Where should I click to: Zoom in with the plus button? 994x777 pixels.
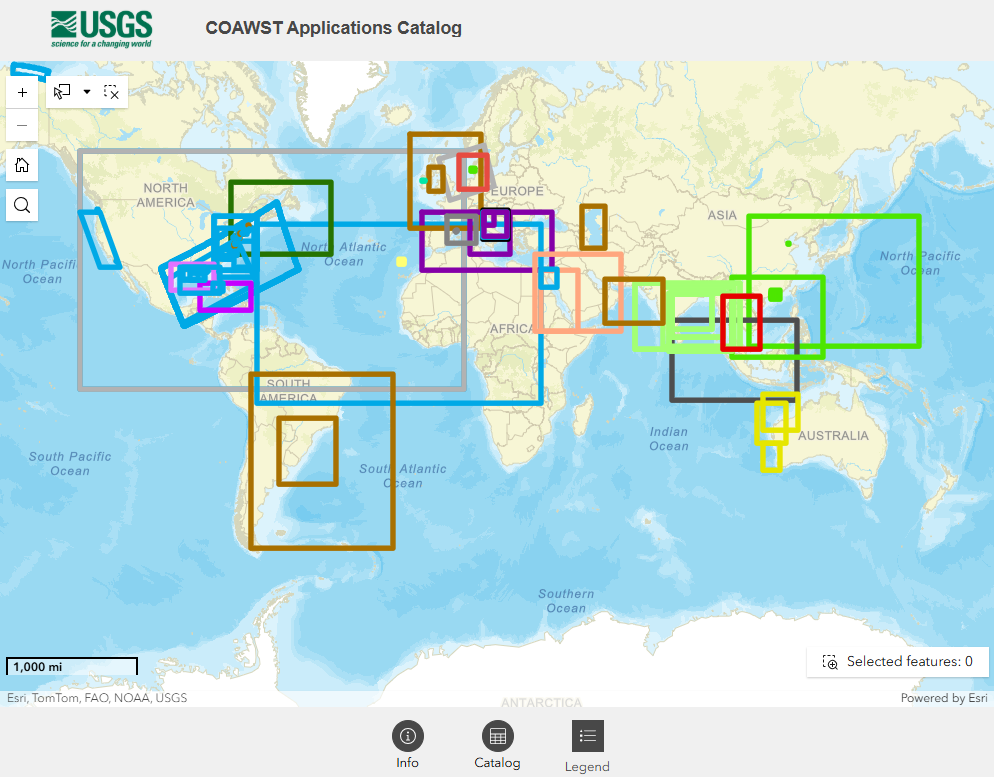pyautogui.click(x=22, y=93)
